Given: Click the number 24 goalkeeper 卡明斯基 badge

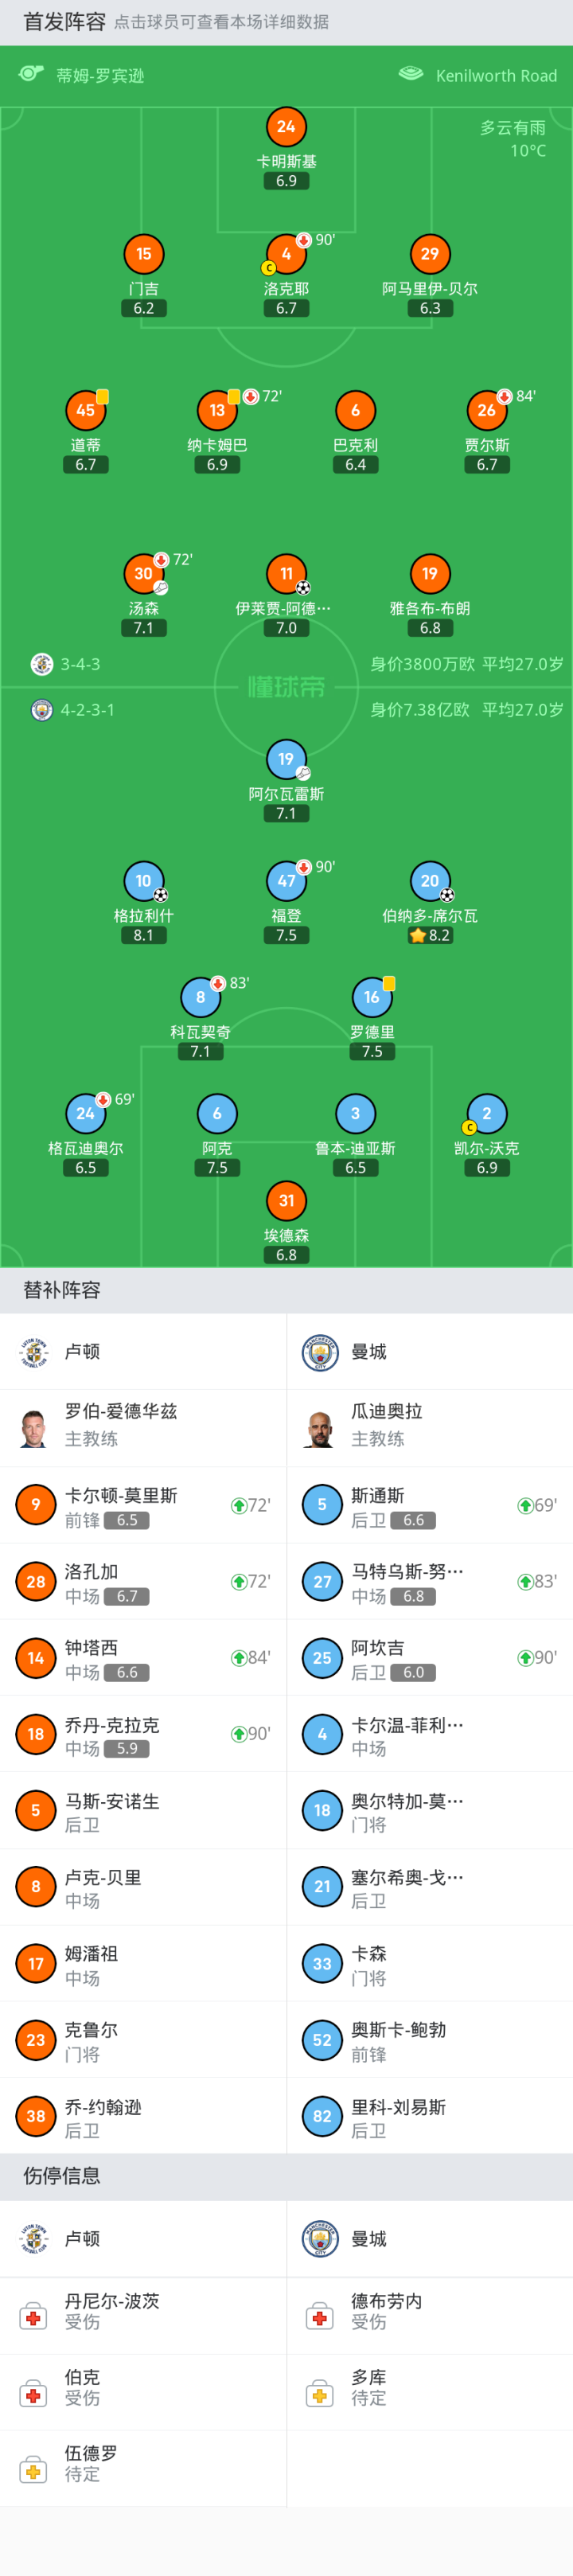Looking at the screenshot, I should pyautogui.click(x=286, y=127).
